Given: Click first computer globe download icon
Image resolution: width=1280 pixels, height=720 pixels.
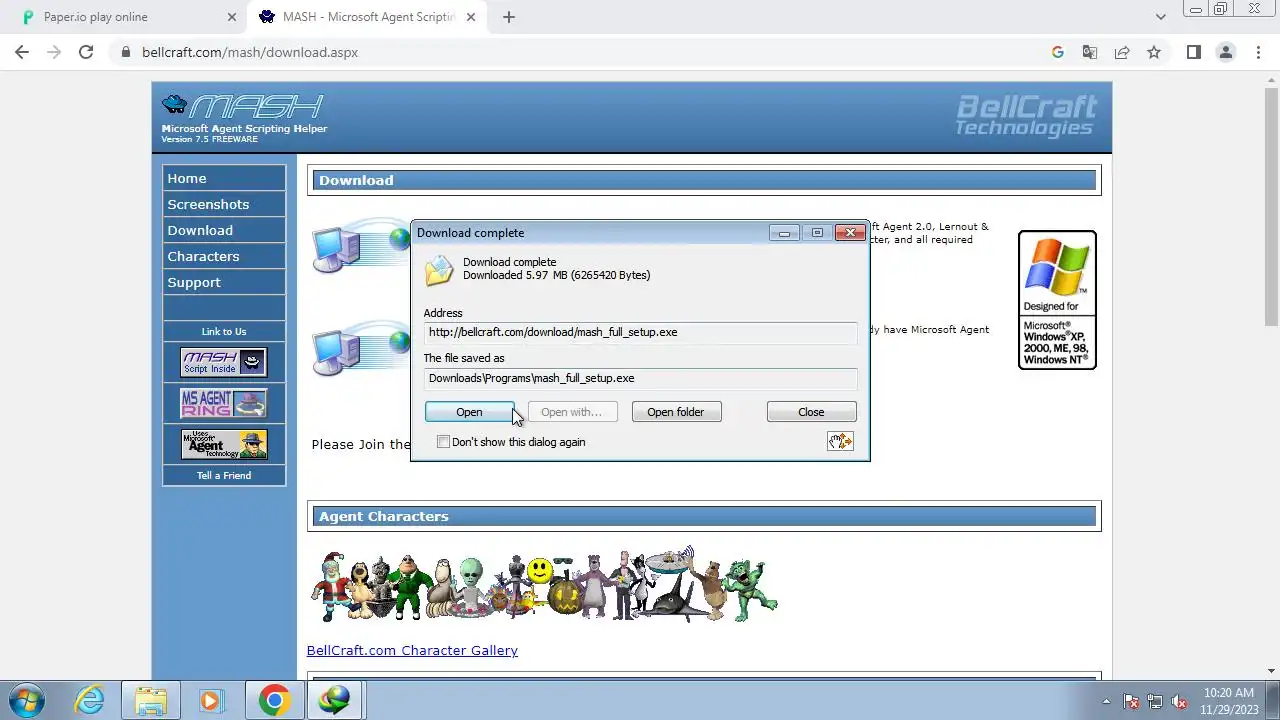Looking at the screenshot, I should 361,246.
